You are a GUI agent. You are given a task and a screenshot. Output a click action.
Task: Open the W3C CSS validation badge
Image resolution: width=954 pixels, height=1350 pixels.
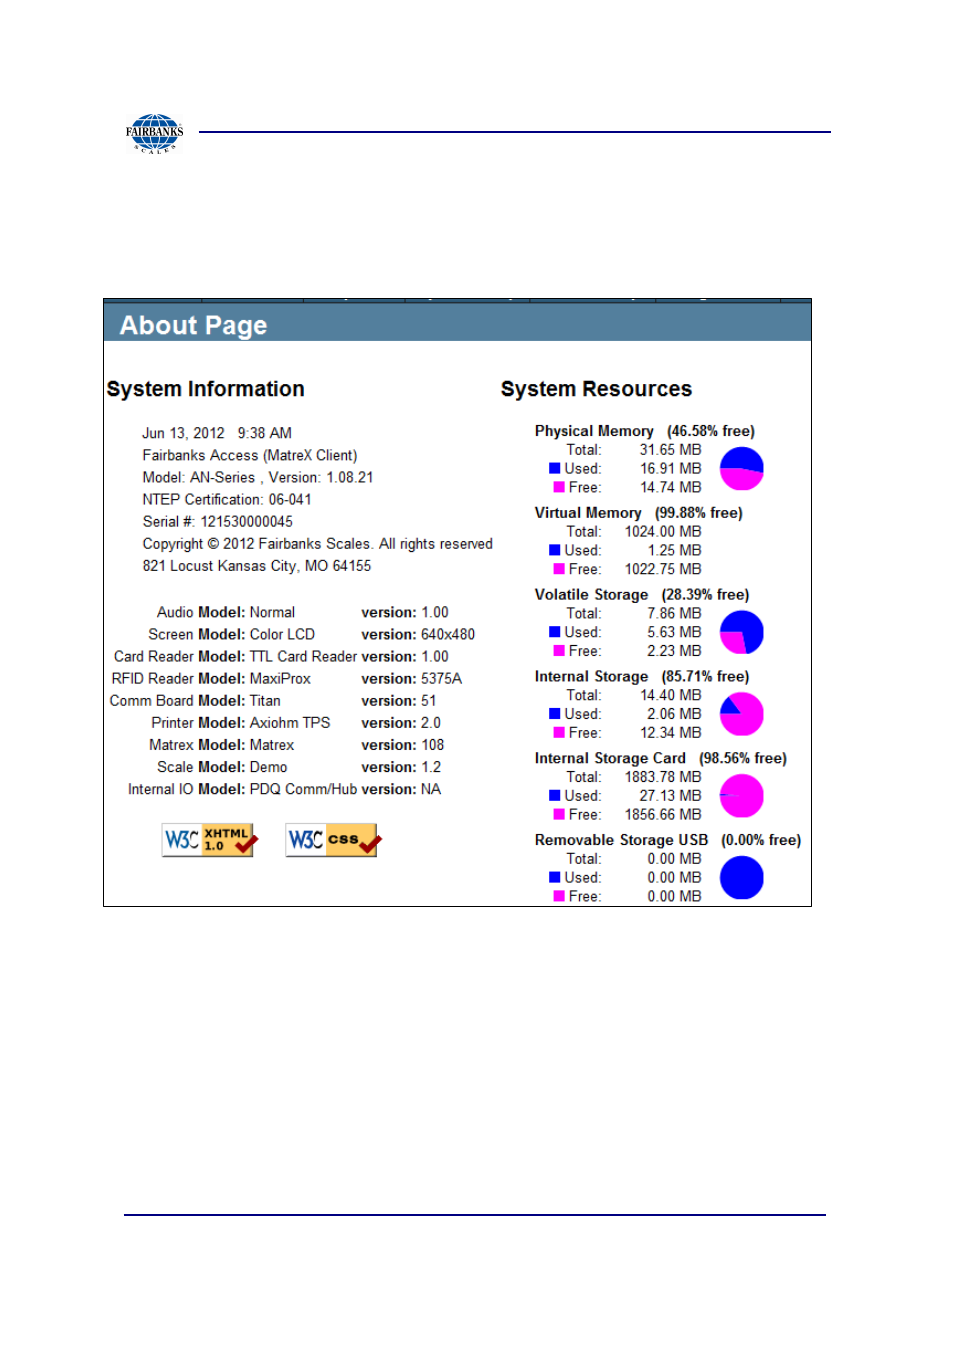pos(334,840)
